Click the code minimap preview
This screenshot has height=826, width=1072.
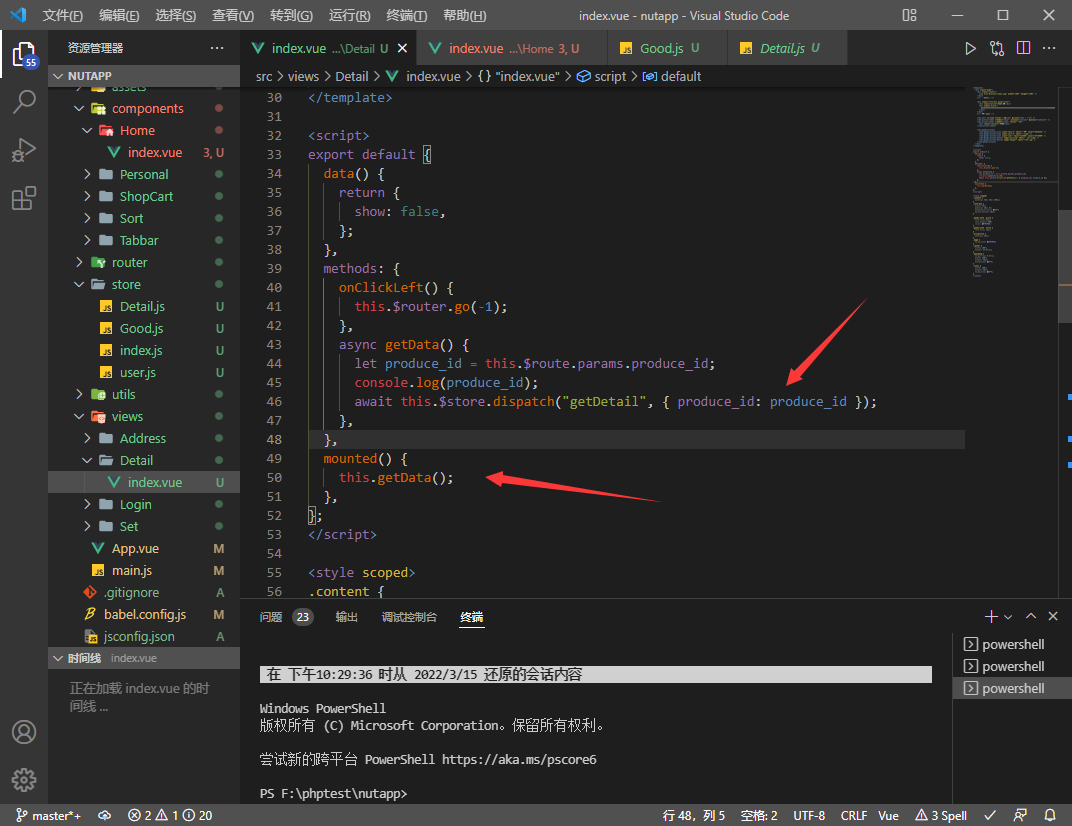click(1015, 181)
